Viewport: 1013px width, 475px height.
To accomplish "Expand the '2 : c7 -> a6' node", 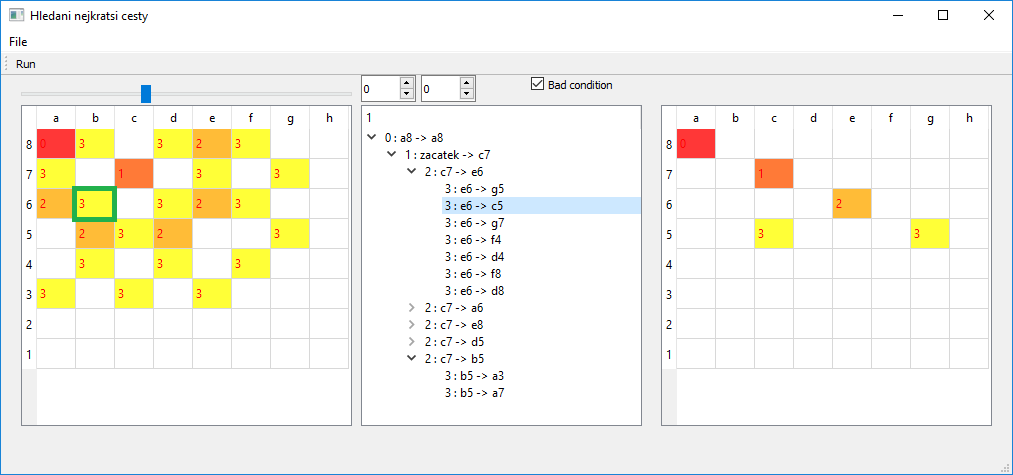I will (x=412, y=308).
